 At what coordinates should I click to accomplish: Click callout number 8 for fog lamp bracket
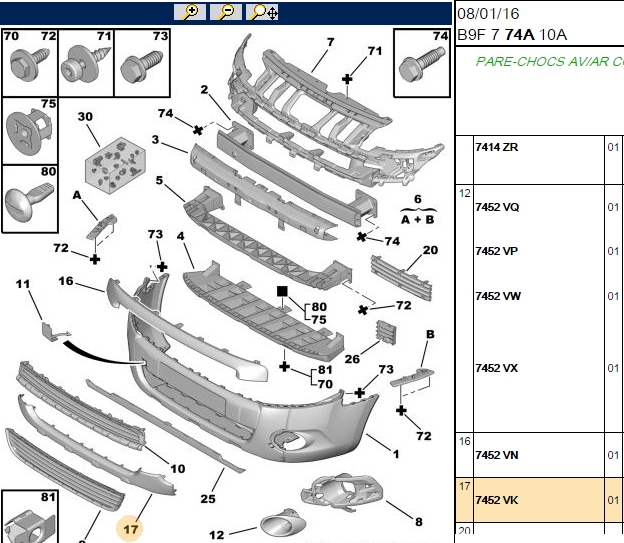419,522
